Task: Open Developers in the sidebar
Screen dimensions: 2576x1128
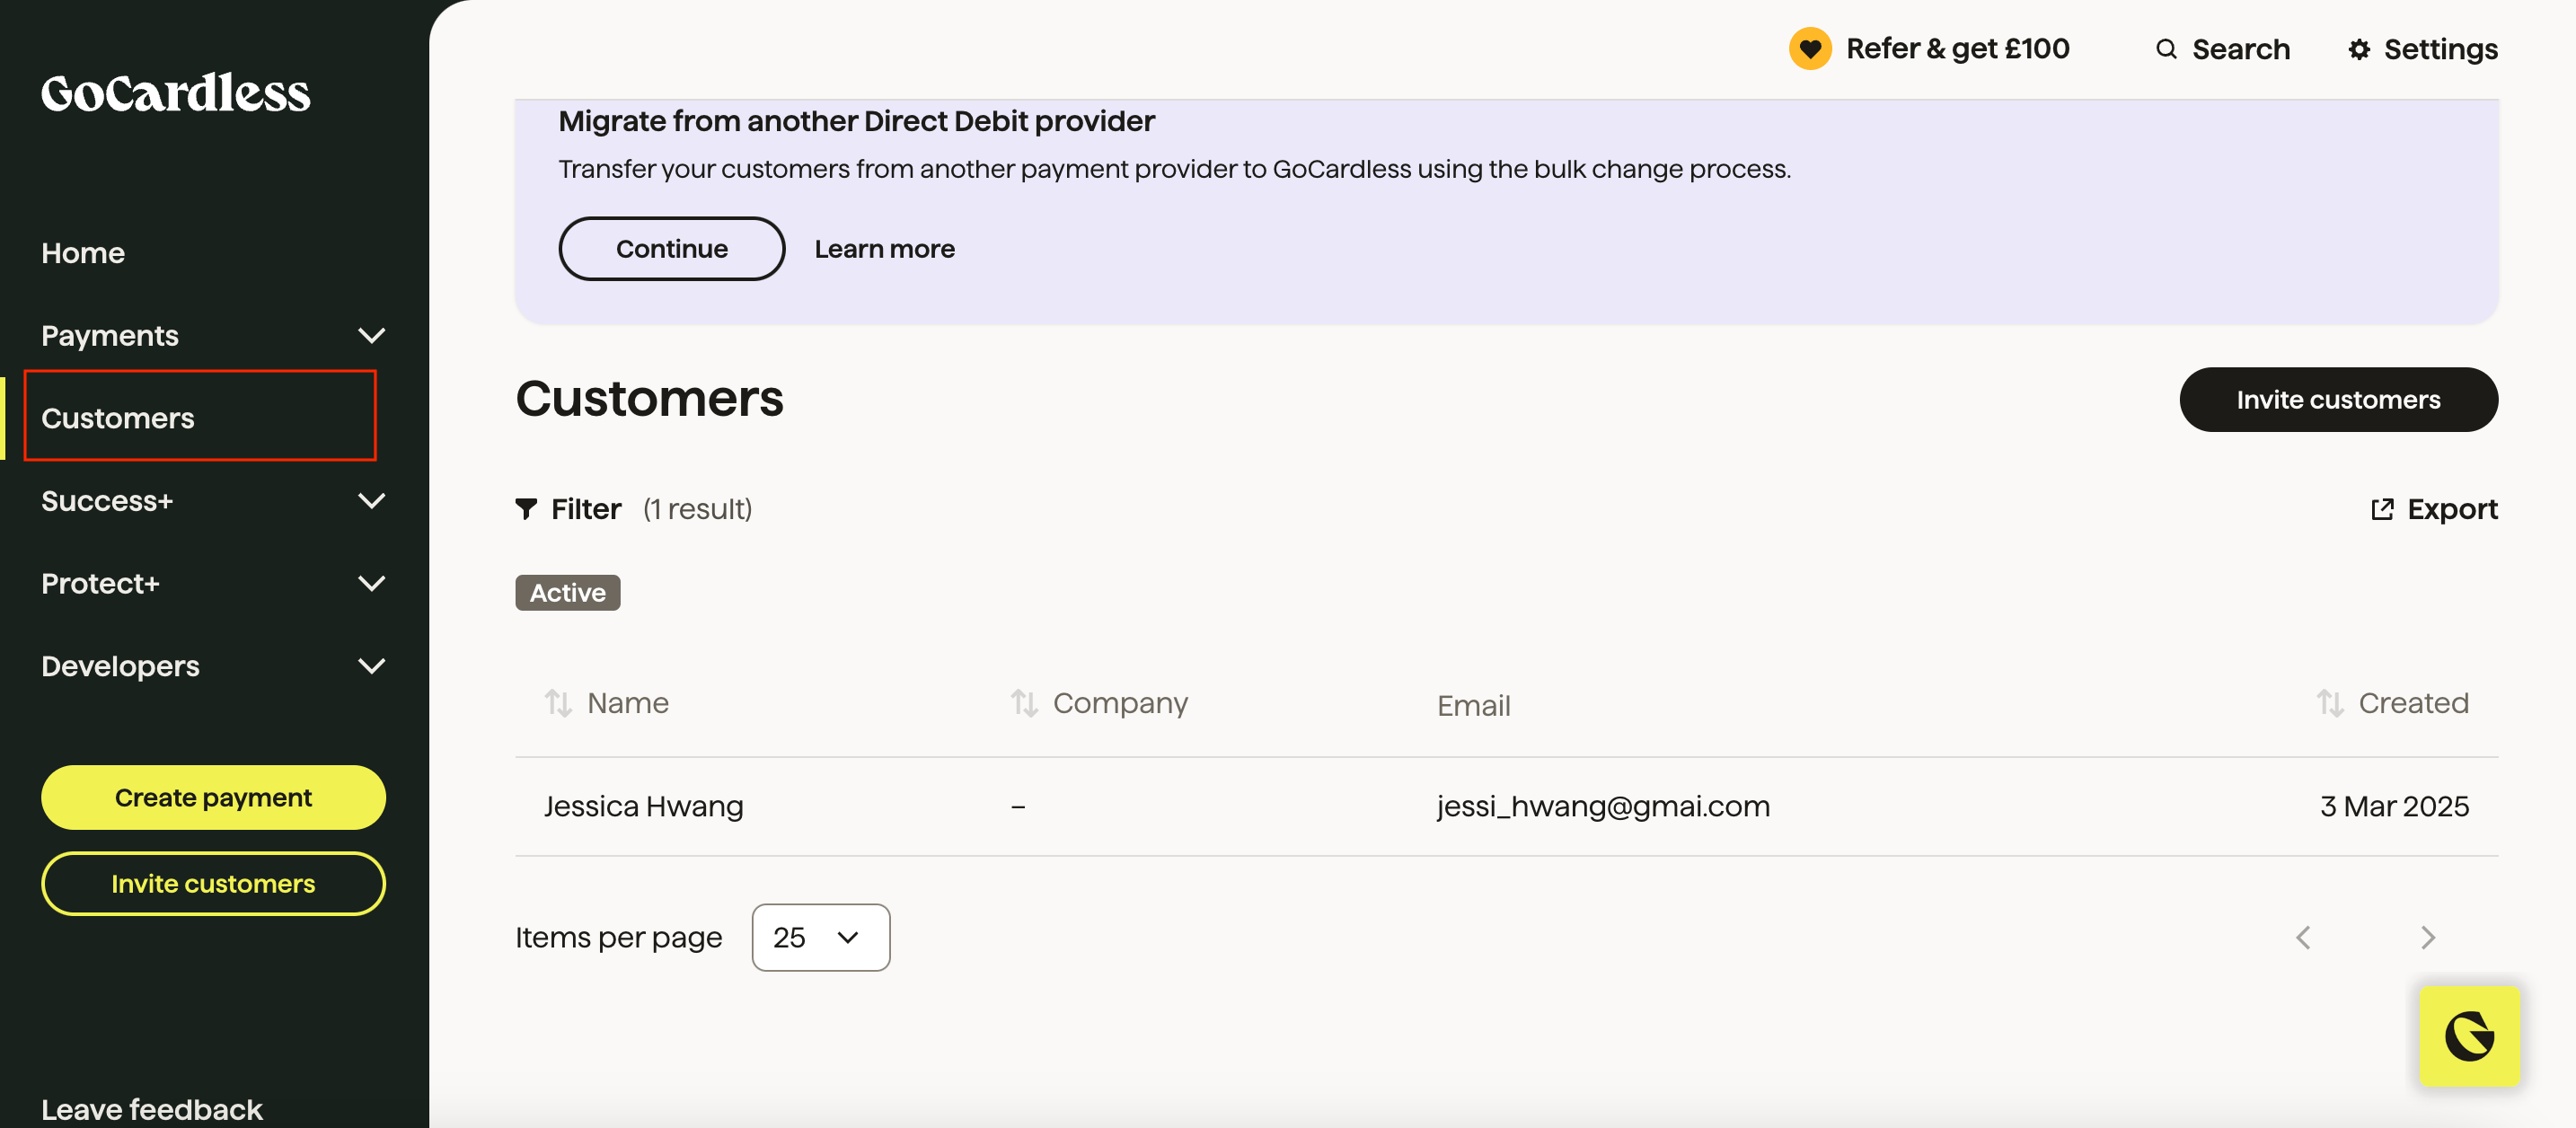Action: [120, 666]
